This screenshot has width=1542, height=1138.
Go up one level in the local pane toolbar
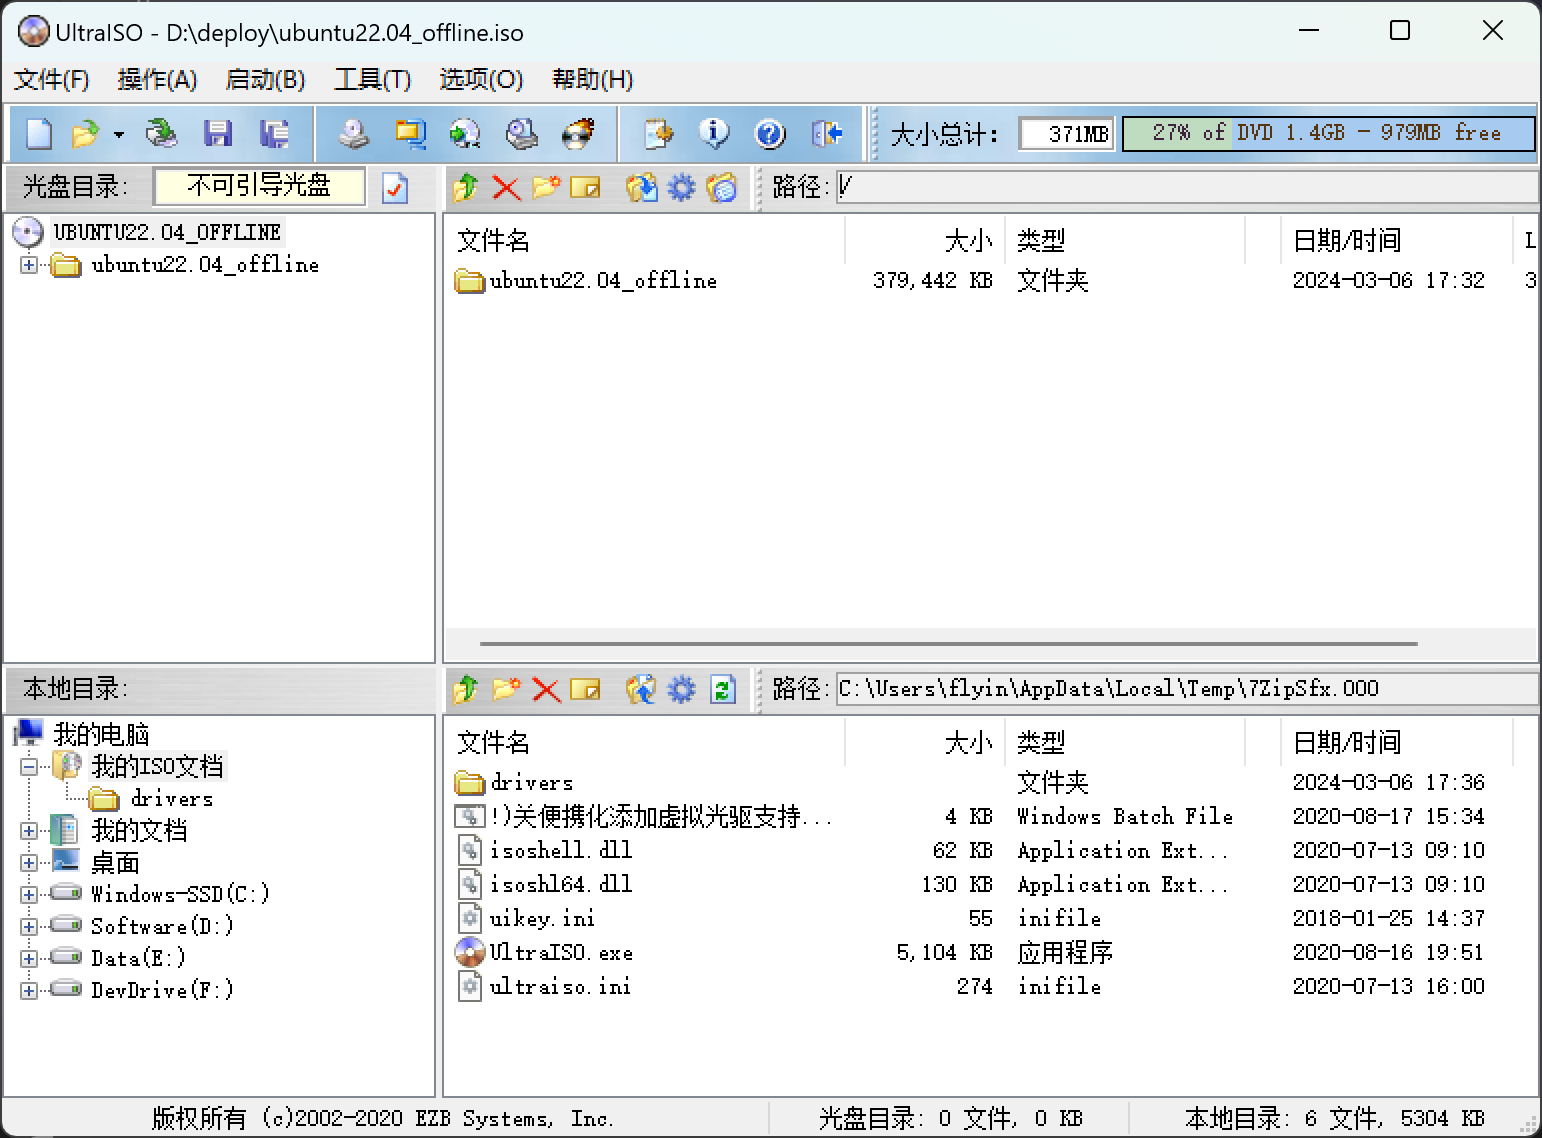[x=465, y=689]
